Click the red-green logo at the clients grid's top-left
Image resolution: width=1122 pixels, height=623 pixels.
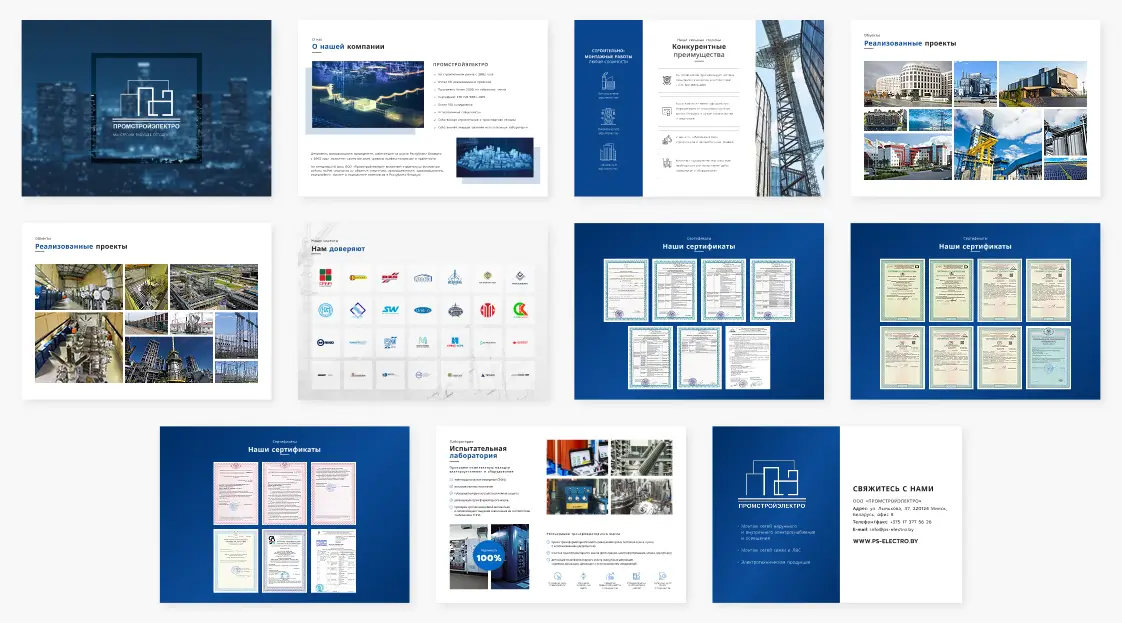[x=324, y=276]
